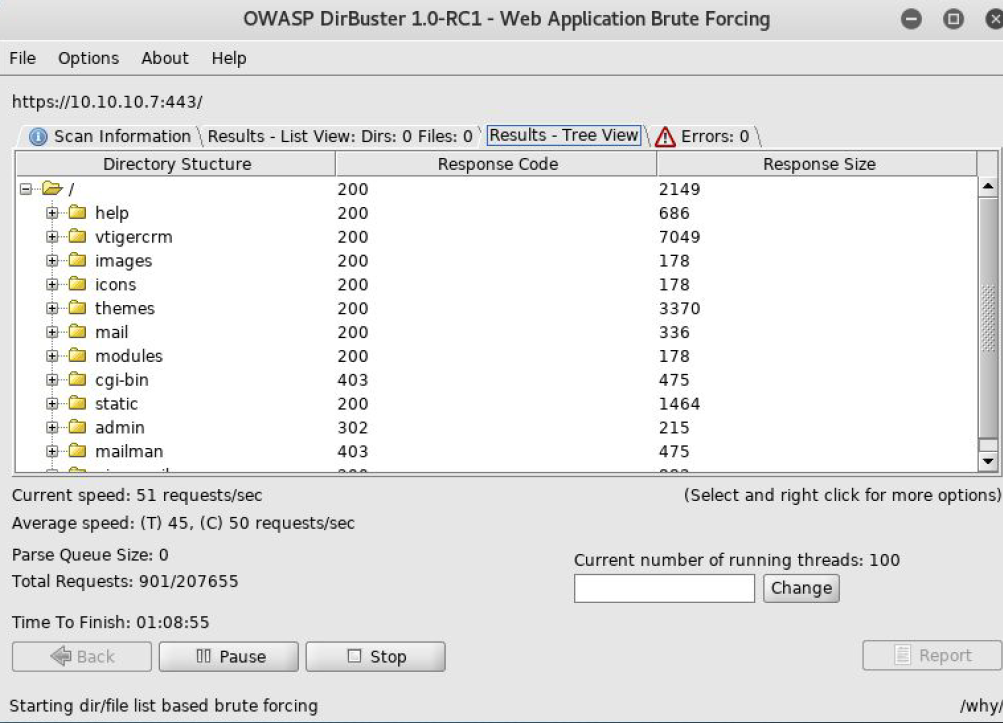
Task: Click the scroll-down arrow of results list
Action: 988,461
